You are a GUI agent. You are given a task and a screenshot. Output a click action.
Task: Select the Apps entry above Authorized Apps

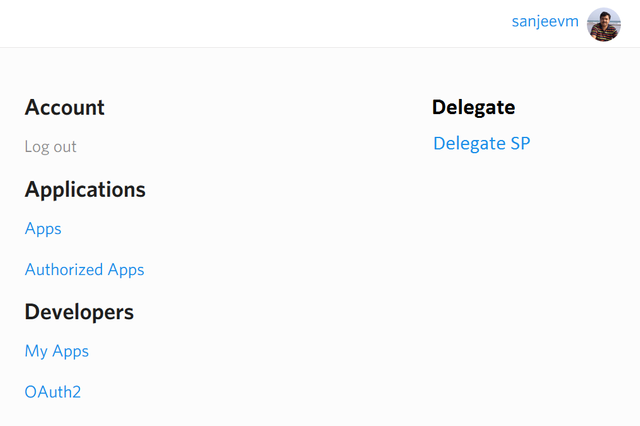[x=43, y=229]
